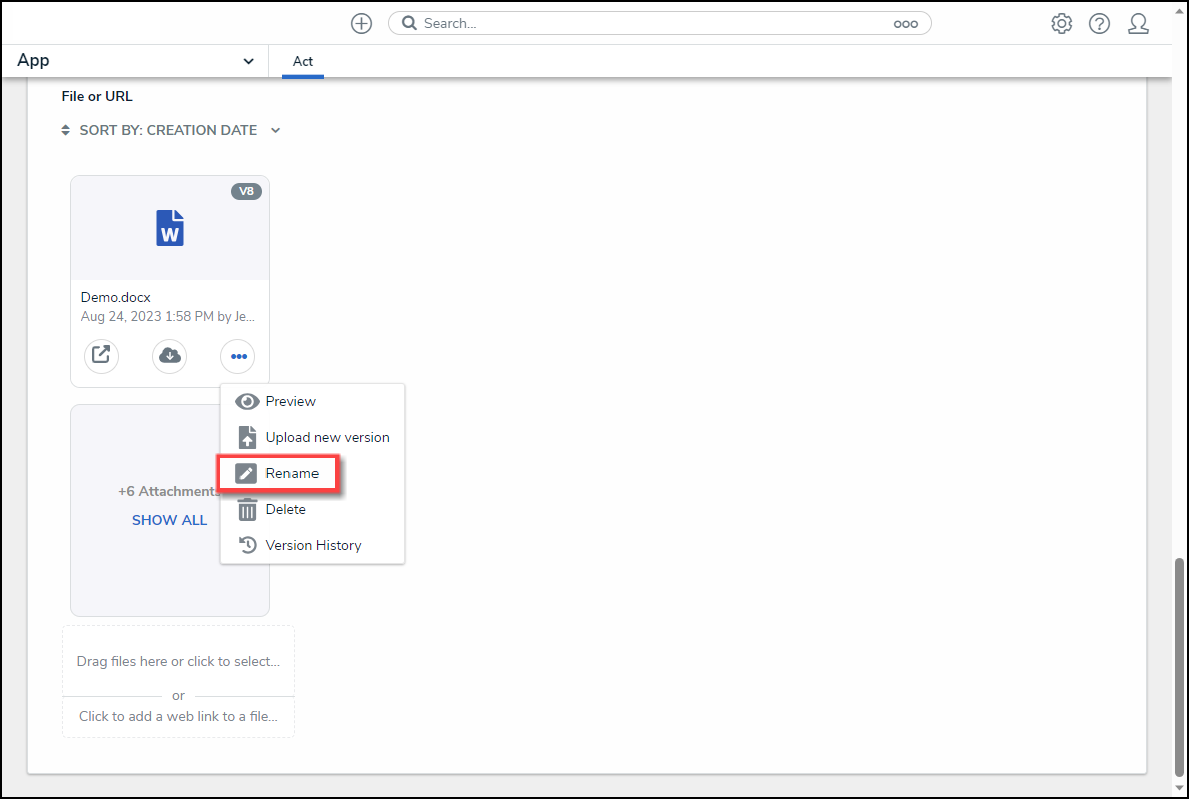This screenshot has height=799, width=1189.
Task: Switch to the Act tab
Action: [303, 61]
